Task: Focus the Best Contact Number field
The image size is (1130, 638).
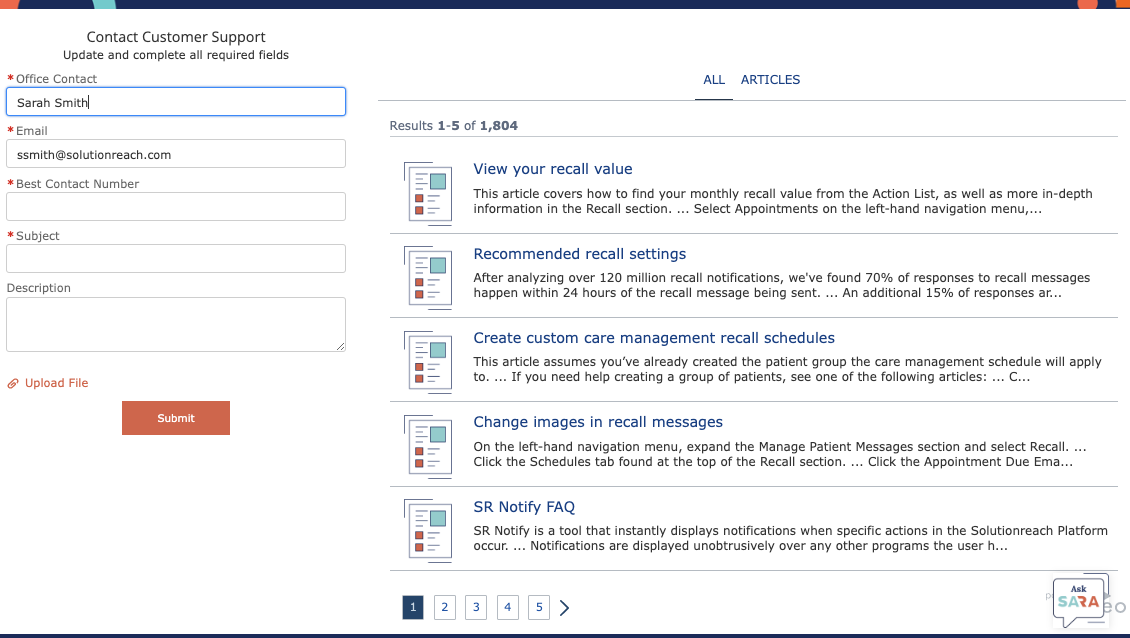Action: [x=175, y=206]
